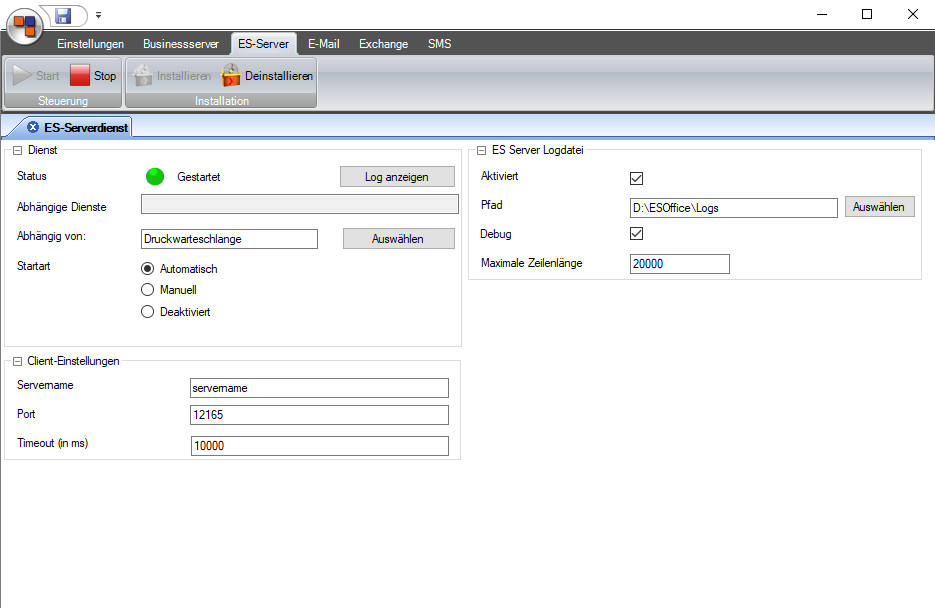
Task: Open the Exchange ribbon tab
Action: coord(383,44)
